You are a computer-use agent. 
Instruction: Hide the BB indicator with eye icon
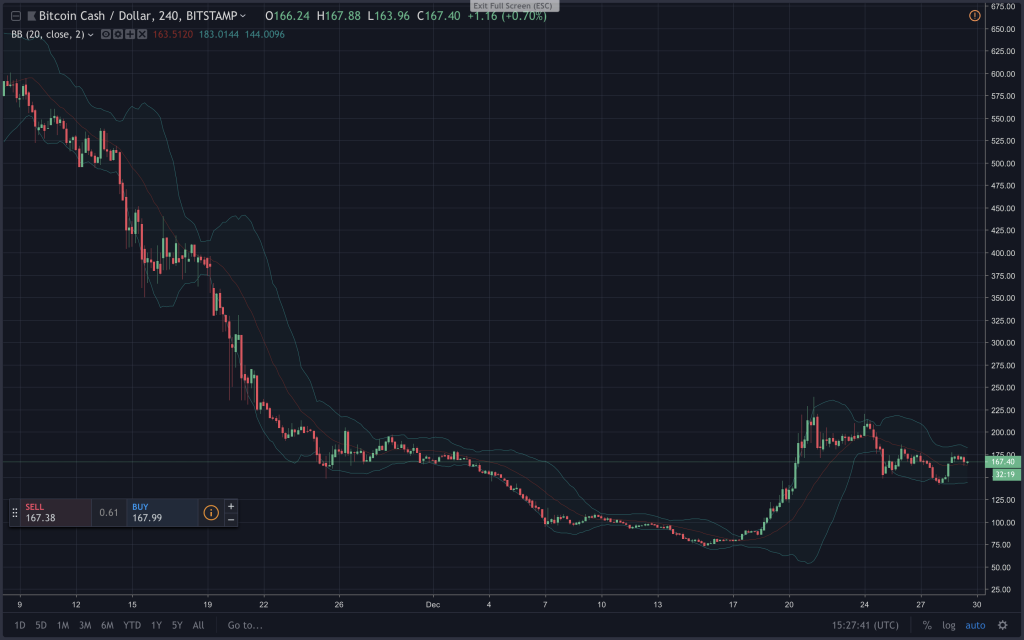(x=105, y=35)
